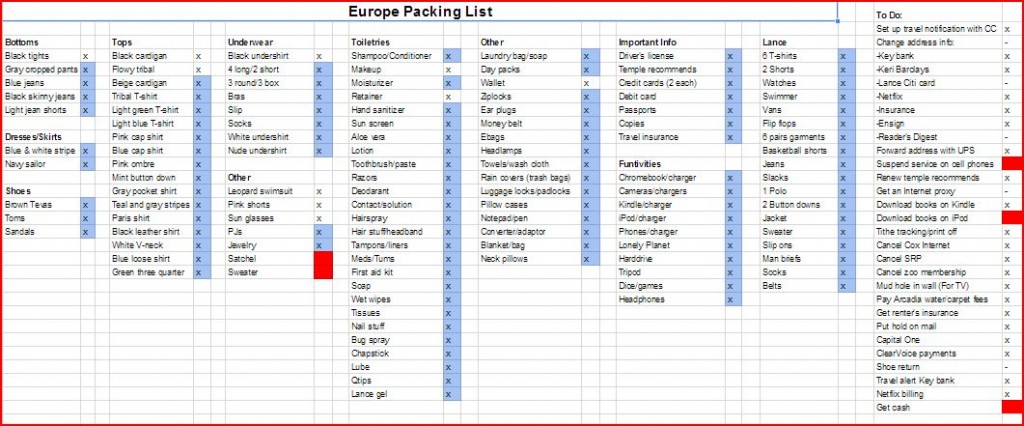1024x426 pixels.
Task: Toggle the x mark next to Passports
Action: click(x=731, y=110)
